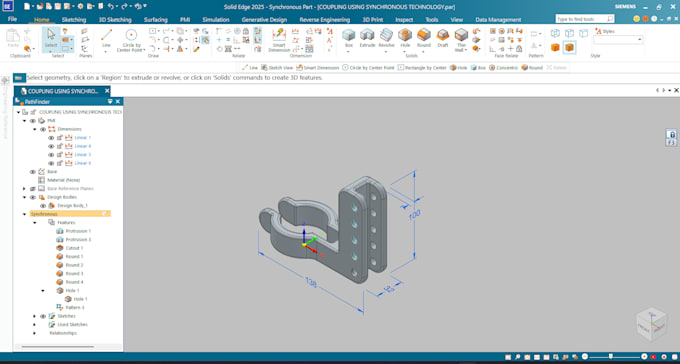Hide the Linear 4 dimension
The width and height of the screenshot is (680, 364).
tap(51, 146)
